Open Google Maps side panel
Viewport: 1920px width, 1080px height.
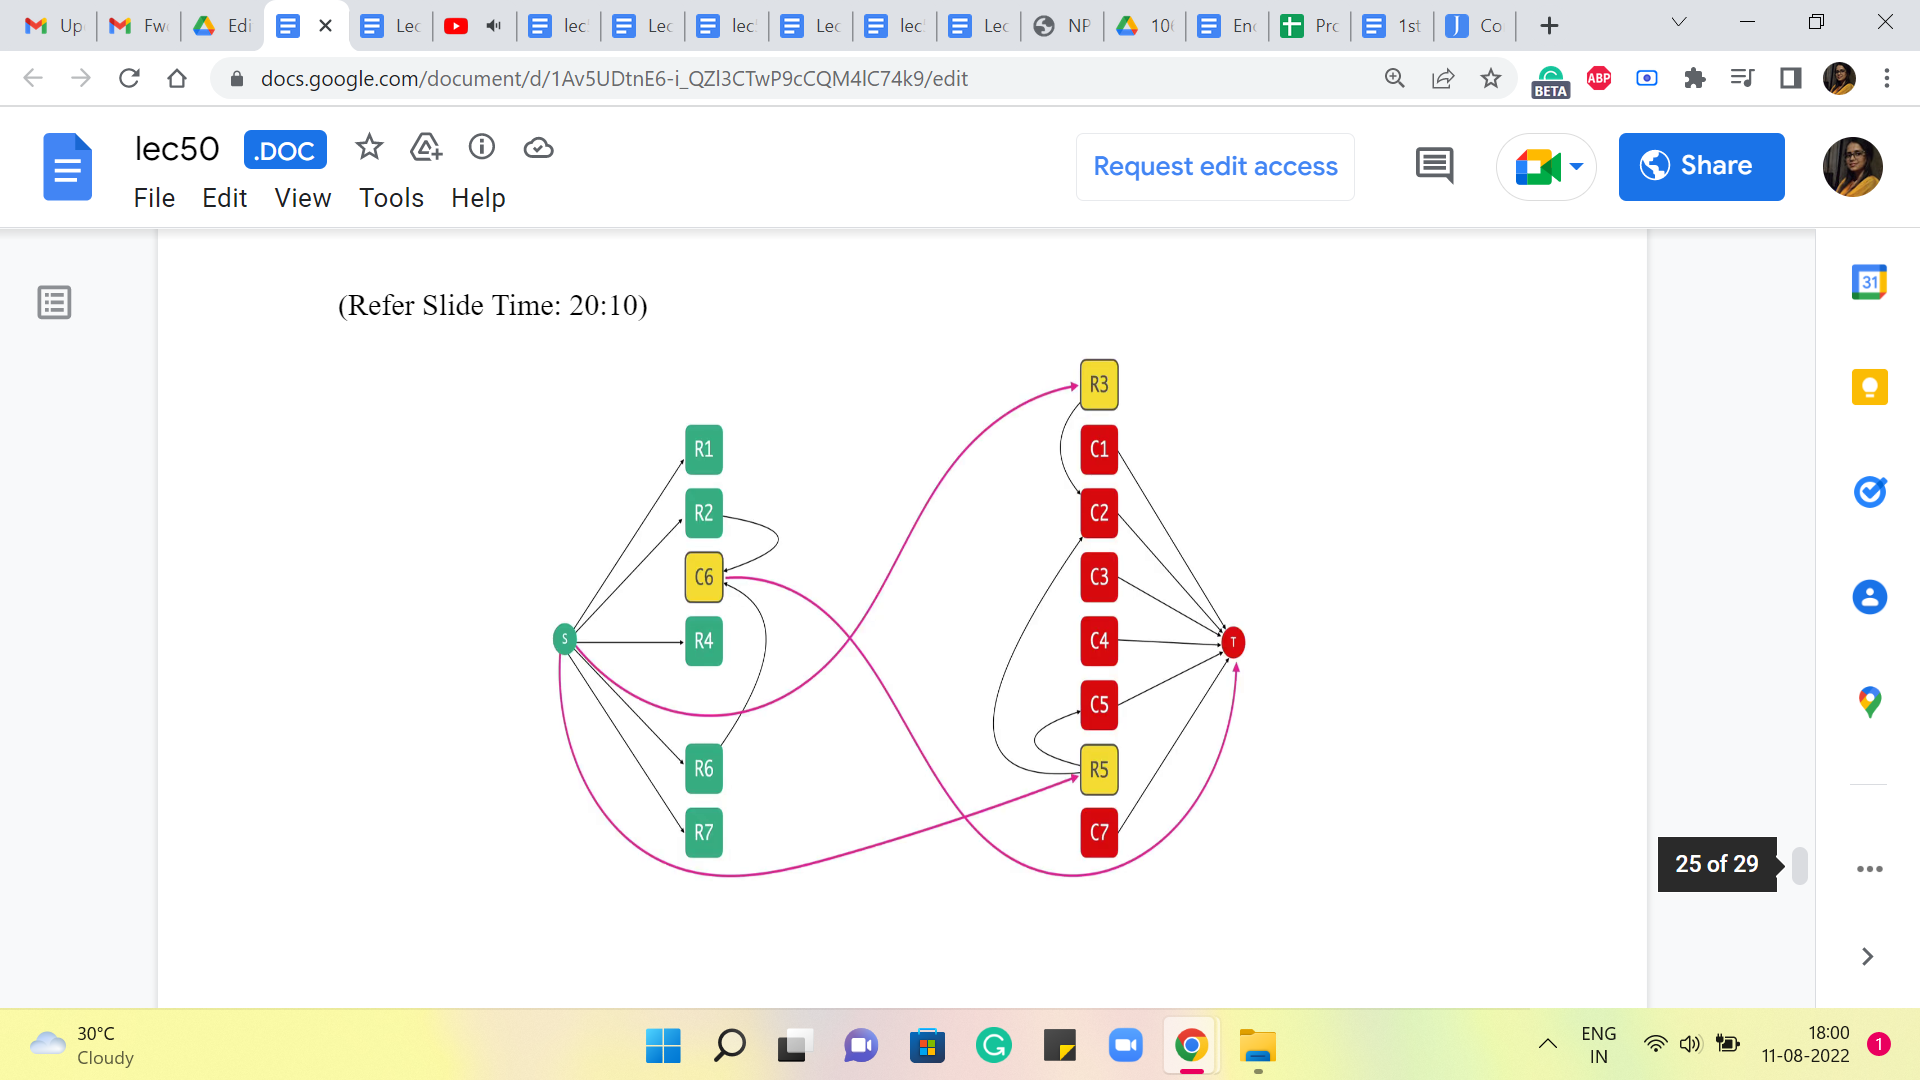[x=1869, y=702]
